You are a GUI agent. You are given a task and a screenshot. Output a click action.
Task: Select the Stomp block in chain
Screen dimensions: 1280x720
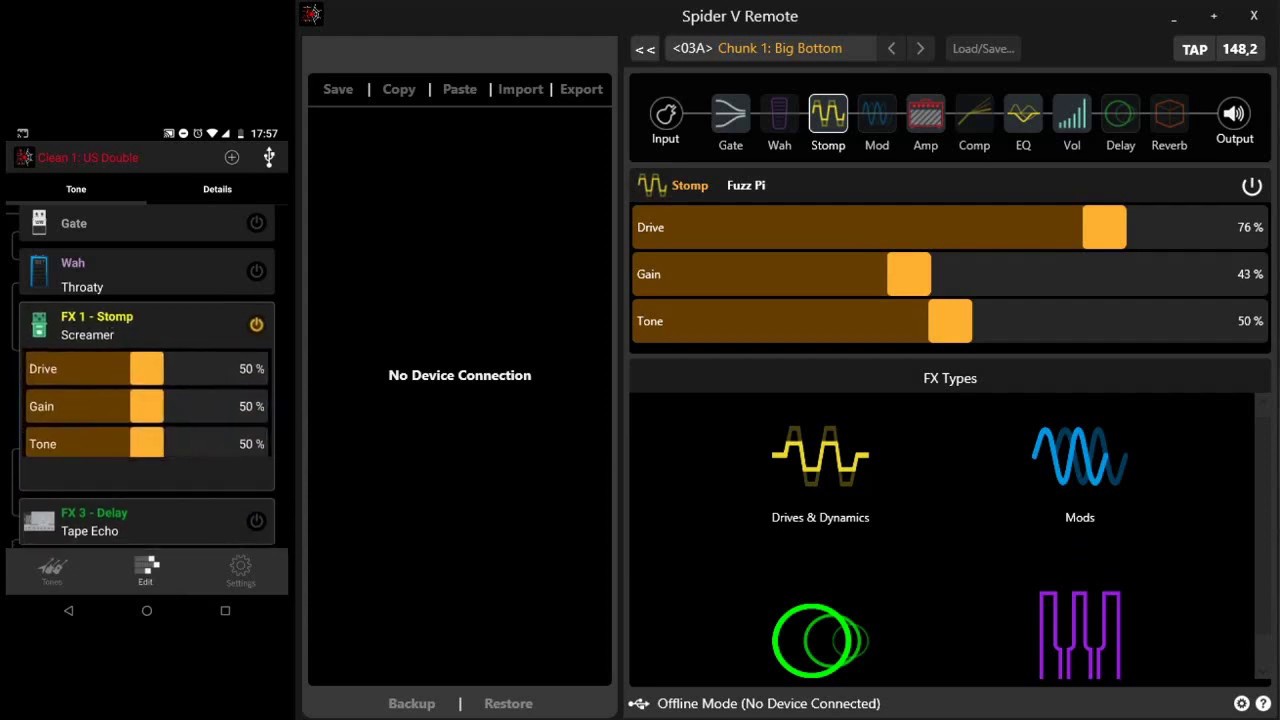pos(828,114)
